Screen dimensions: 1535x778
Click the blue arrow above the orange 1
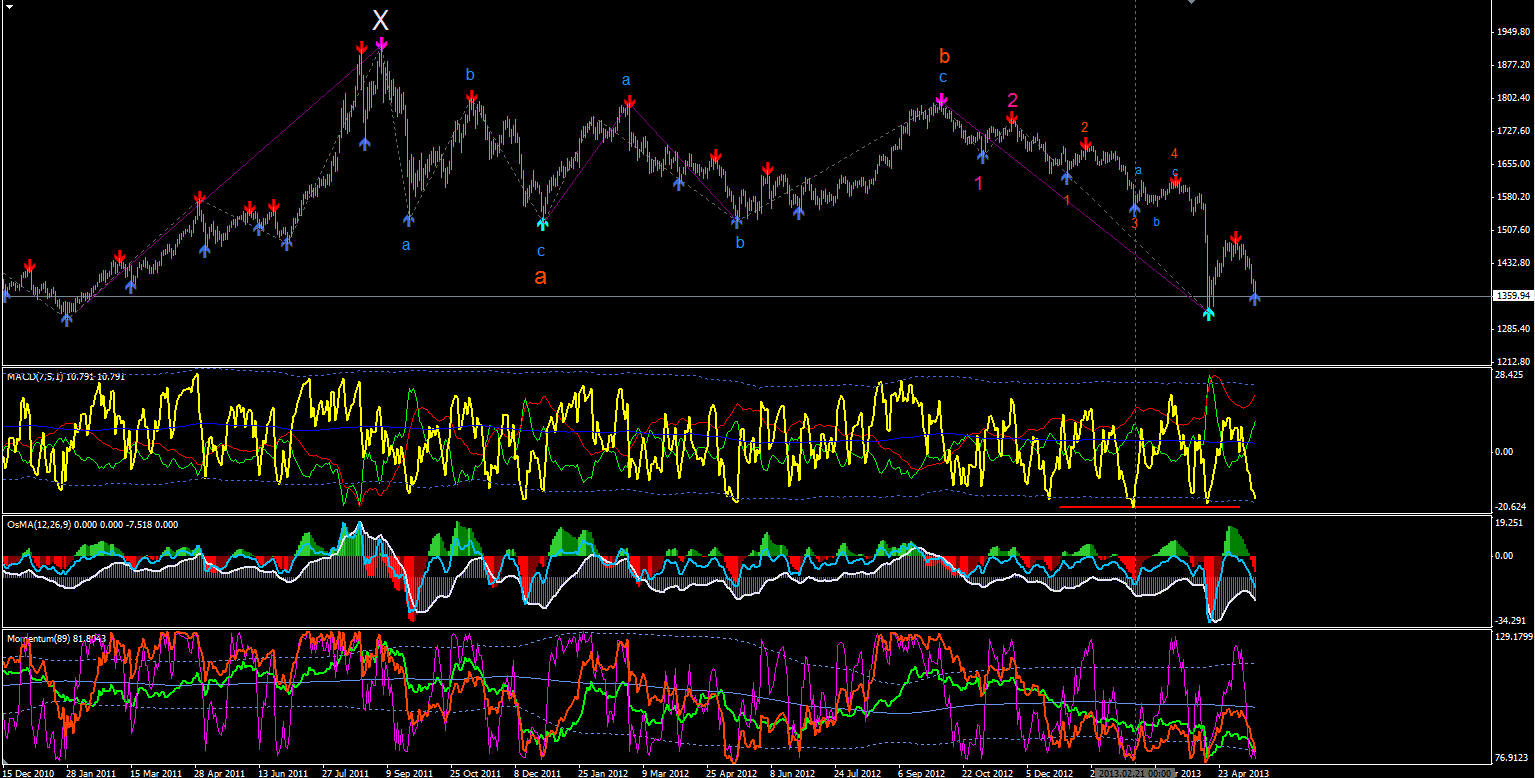coord(1067,177)
